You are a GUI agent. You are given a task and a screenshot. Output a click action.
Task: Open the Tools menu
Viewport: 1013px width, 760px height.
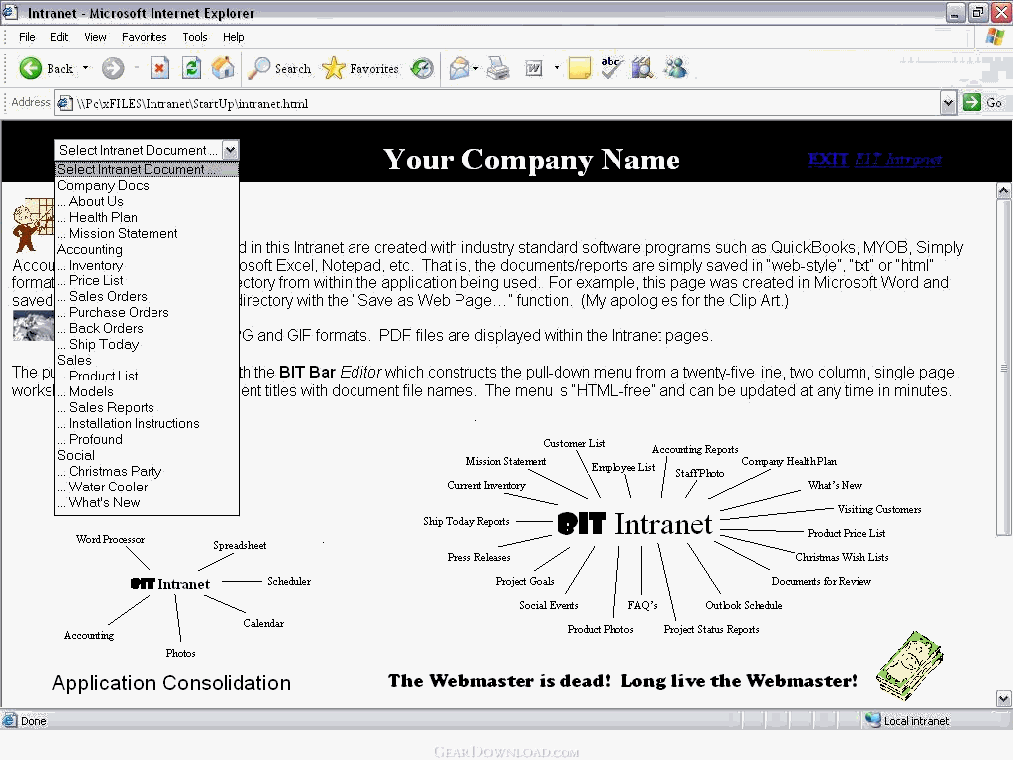coord(194,37)
